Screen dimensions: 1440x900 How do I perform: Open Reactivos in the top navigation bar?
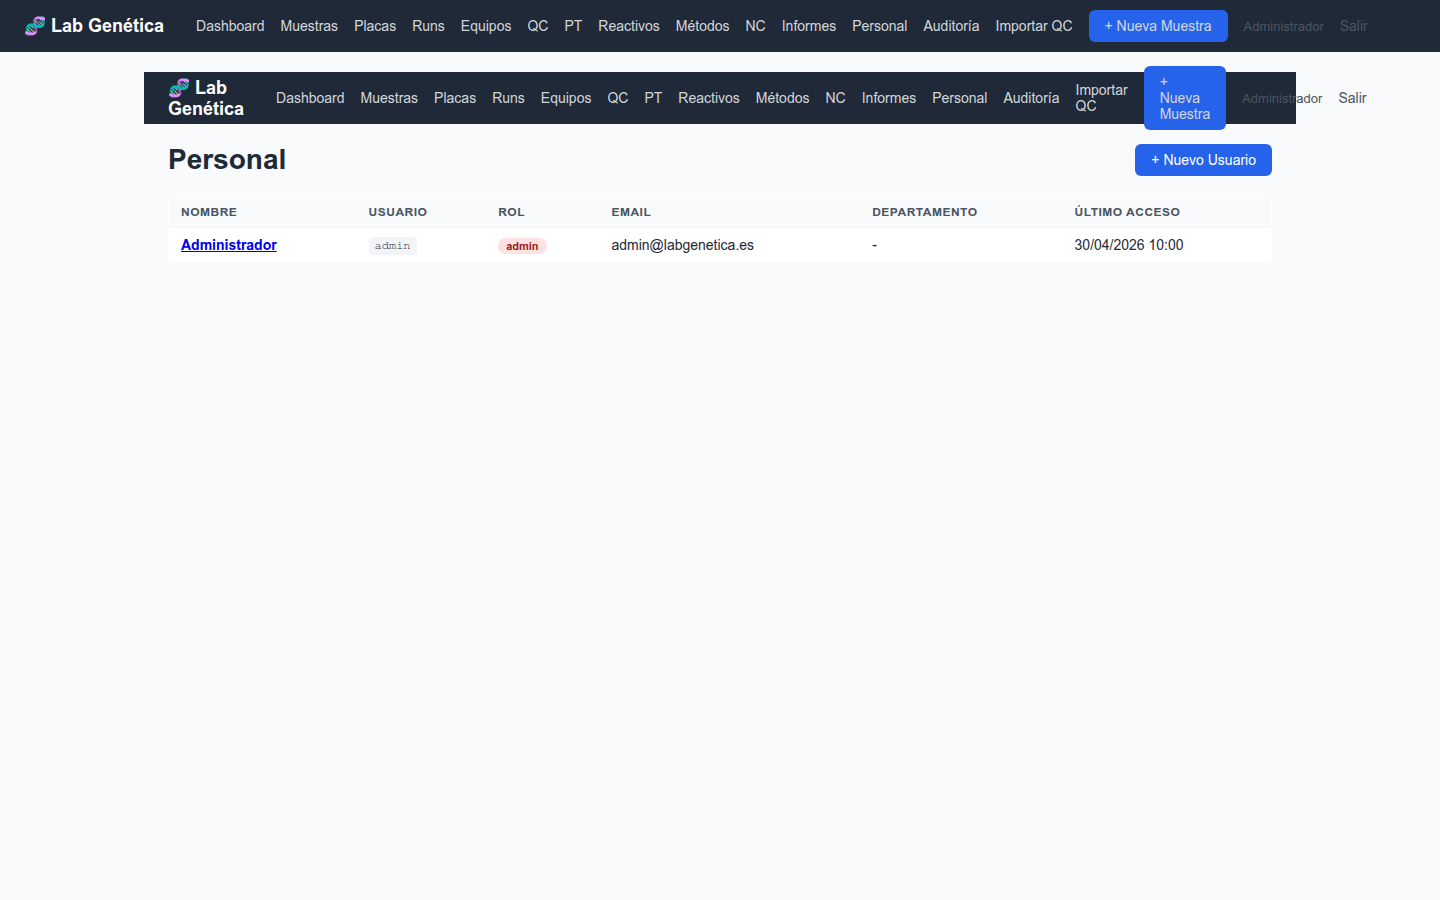pos(629,26)
